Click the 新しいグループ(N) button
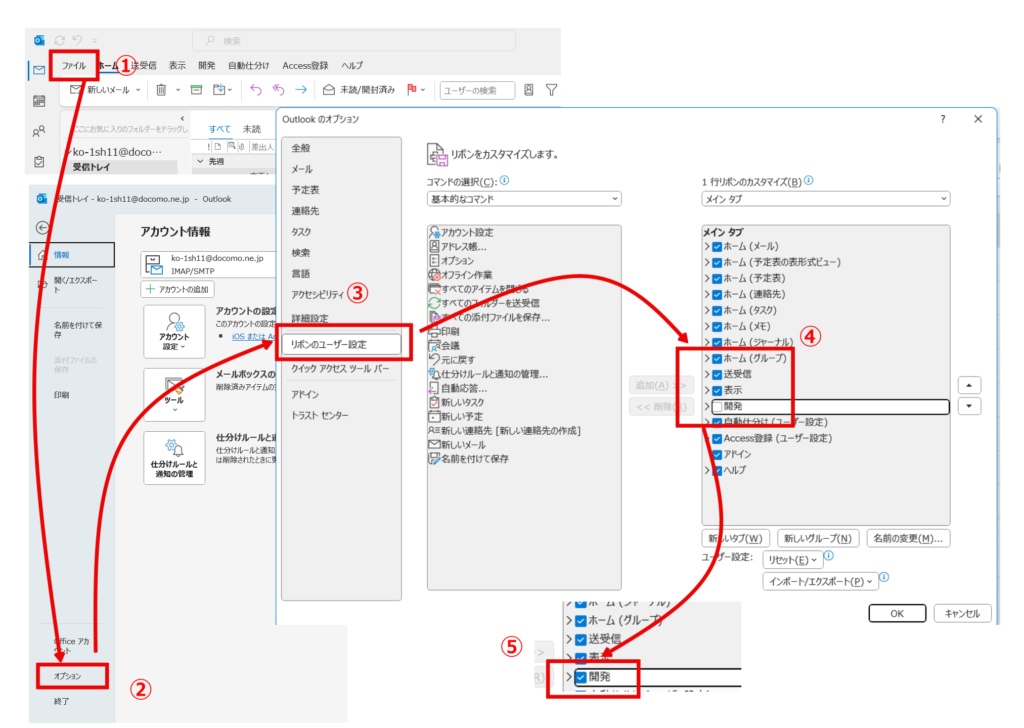This screenshot has width=1024, height=728. tap(818, 538)
